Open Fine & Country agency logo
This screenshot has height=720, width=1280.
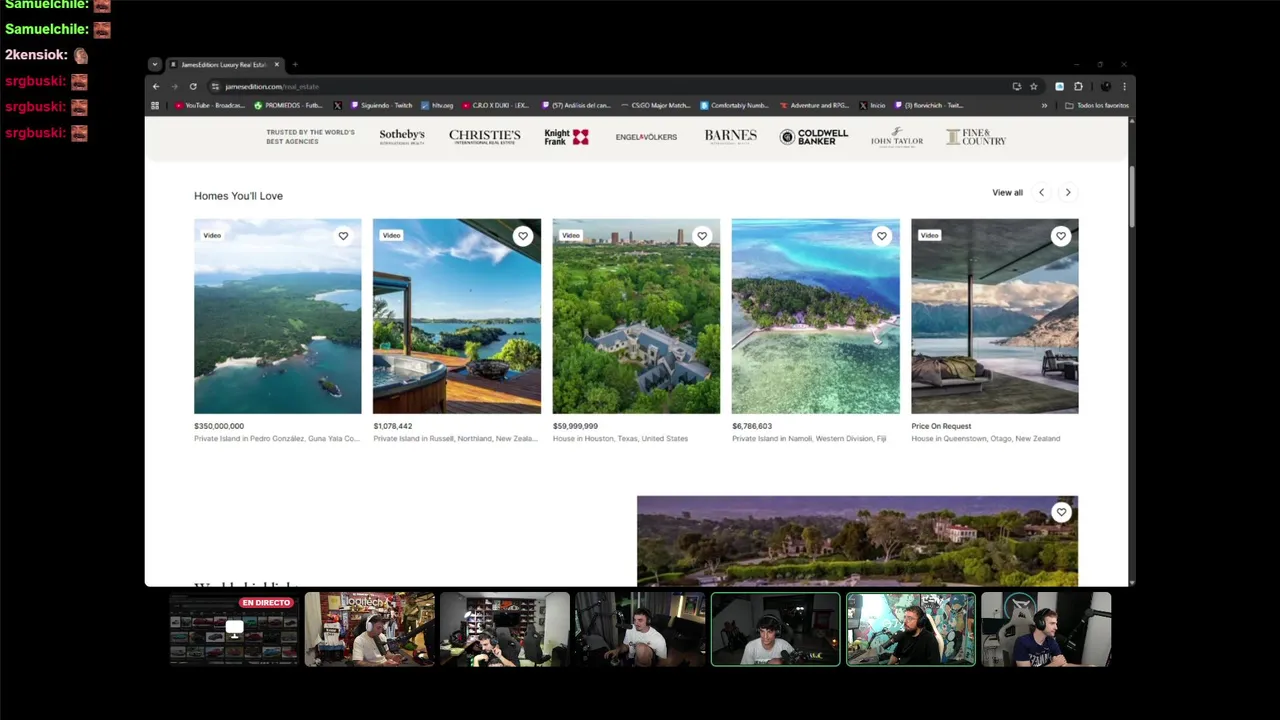976,137
